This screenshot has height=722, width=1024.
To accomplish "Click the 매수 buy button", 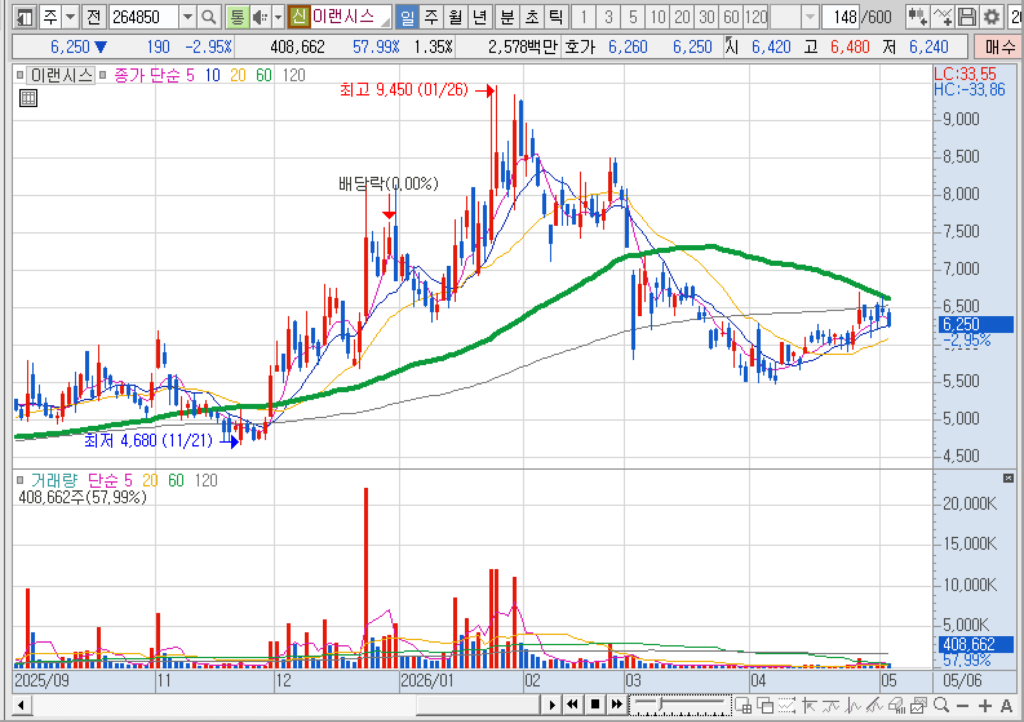I will pos(999,47).
